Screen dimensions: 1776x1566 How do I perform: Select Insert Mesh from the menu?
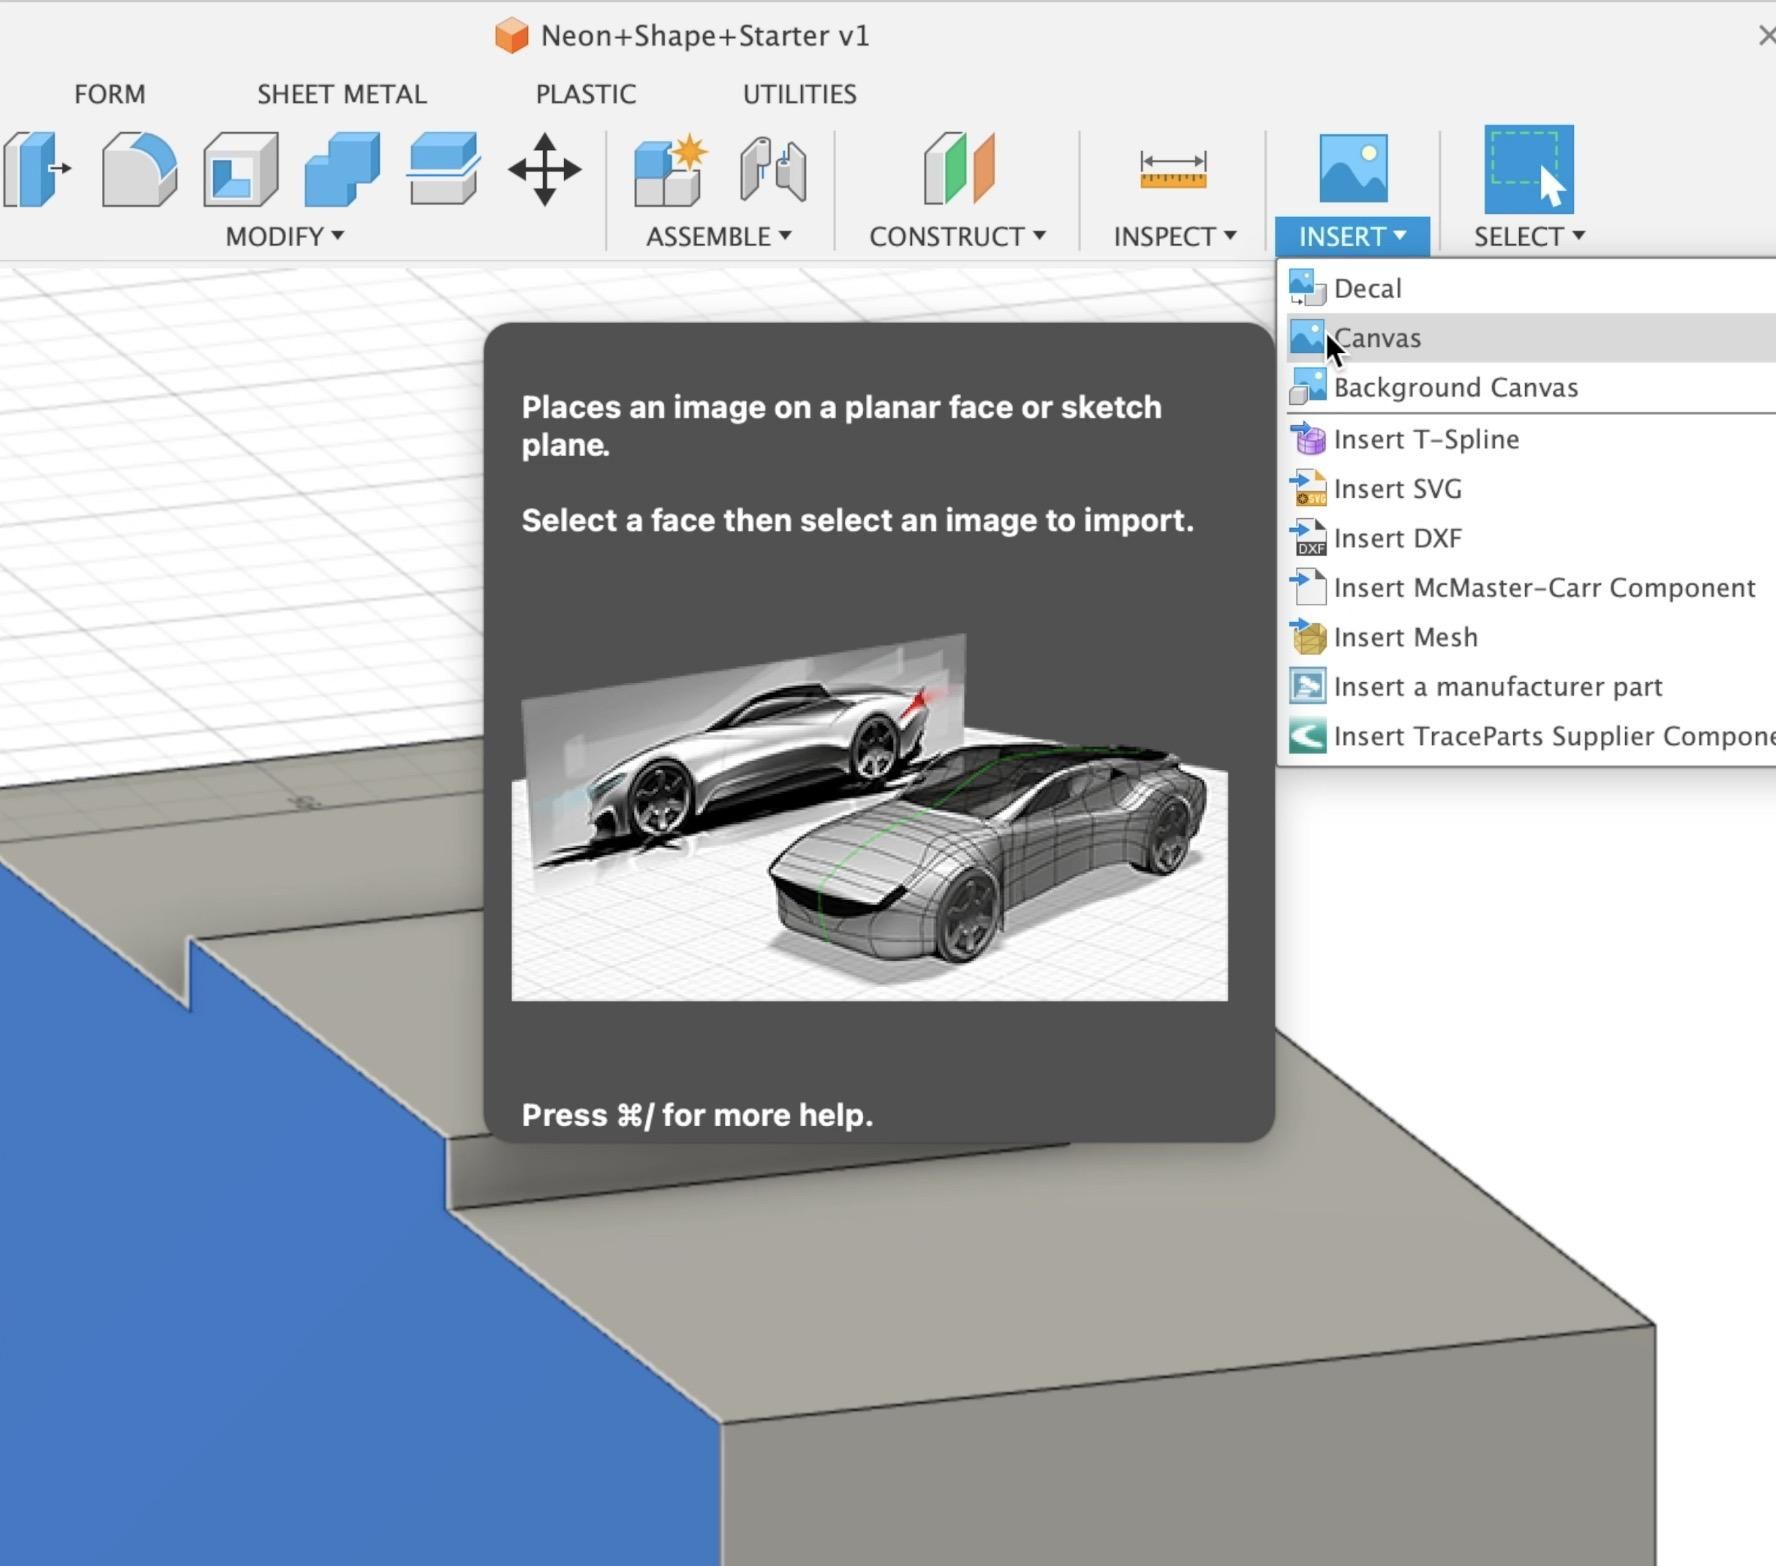(x=1404, y=636)
